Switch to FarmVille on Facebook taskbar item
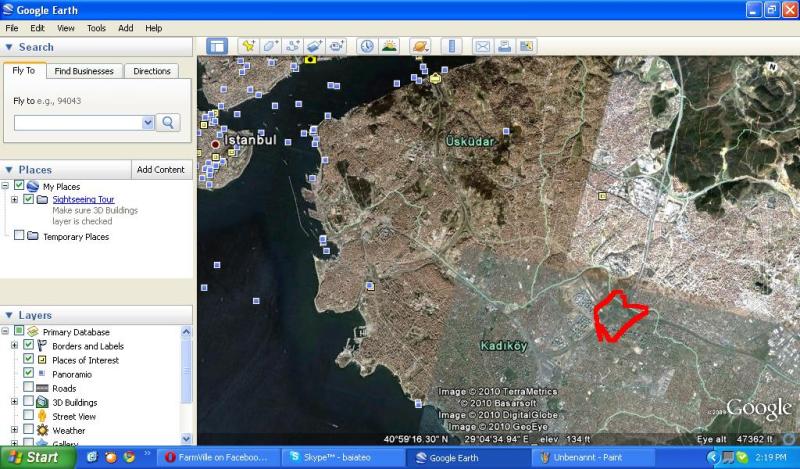 click(217, 457)
